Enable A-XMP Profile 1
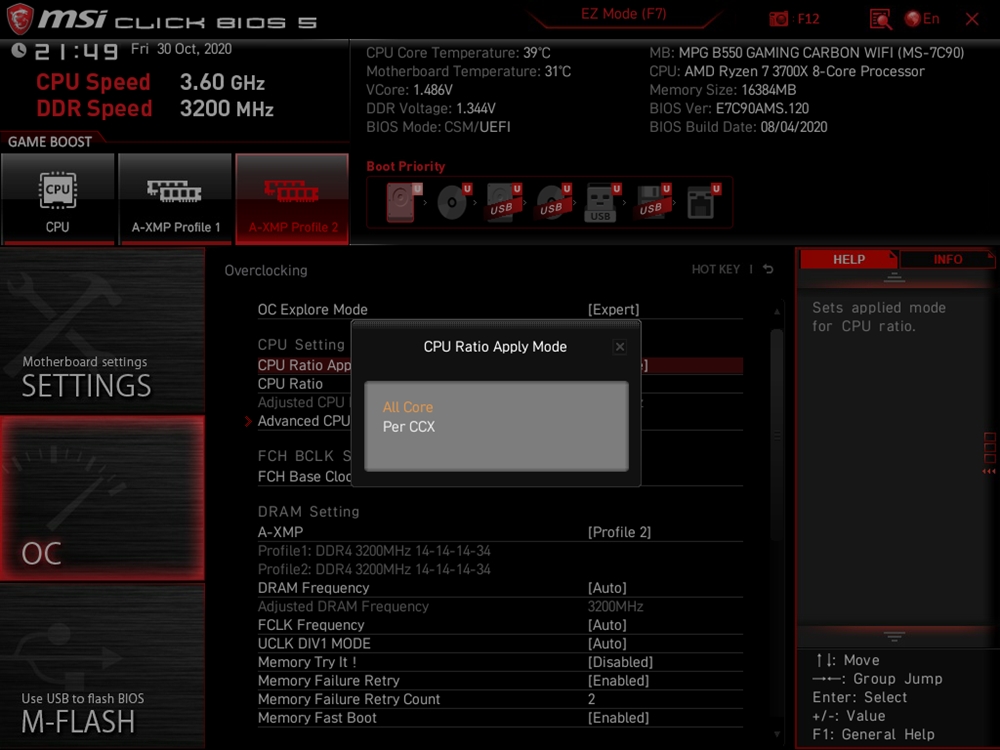The image size is (1000, 750). pyautogui.click(x=175, y=198)
